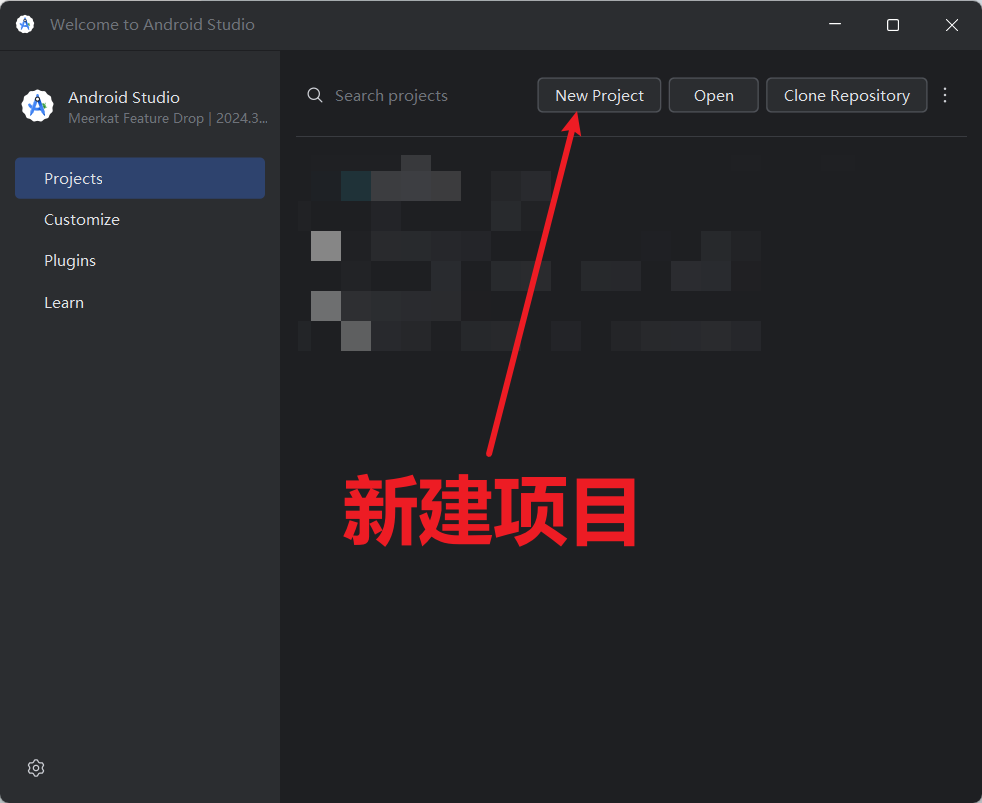Viewport: 982px width, 803px height.
Task: Click the 'Meerkat Feature Drop | 2024.3...' version text
Action: coord(168,118)
